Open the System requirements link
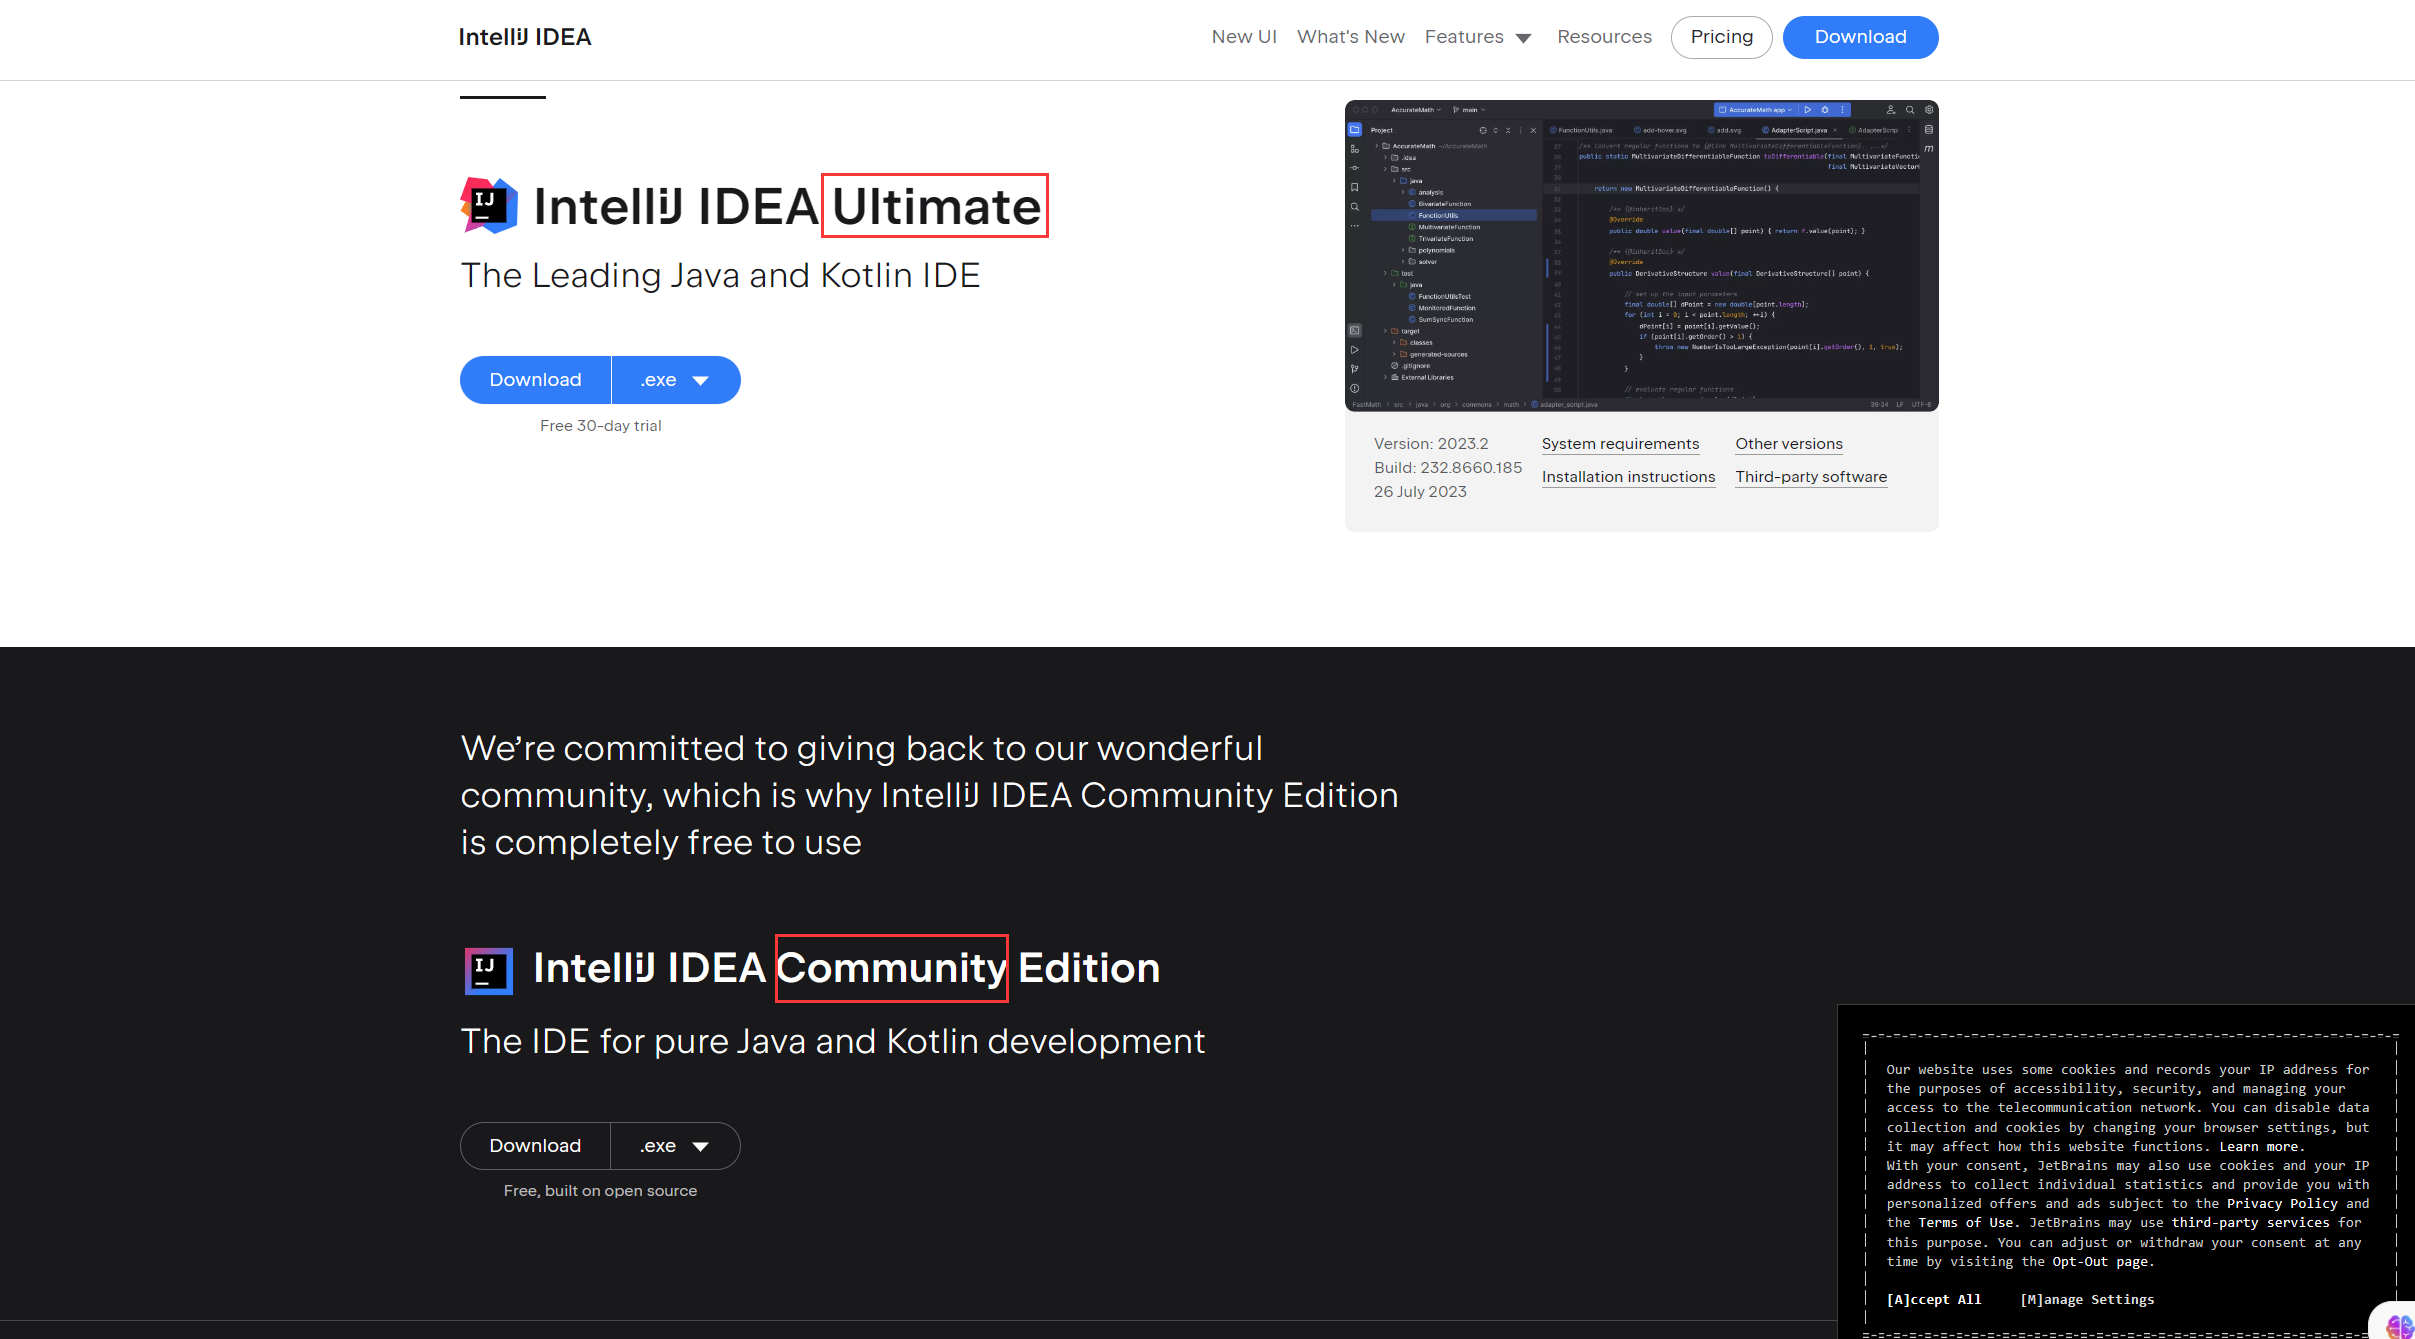The width and height of the screenshot is (2415, 1339). 1620,444
